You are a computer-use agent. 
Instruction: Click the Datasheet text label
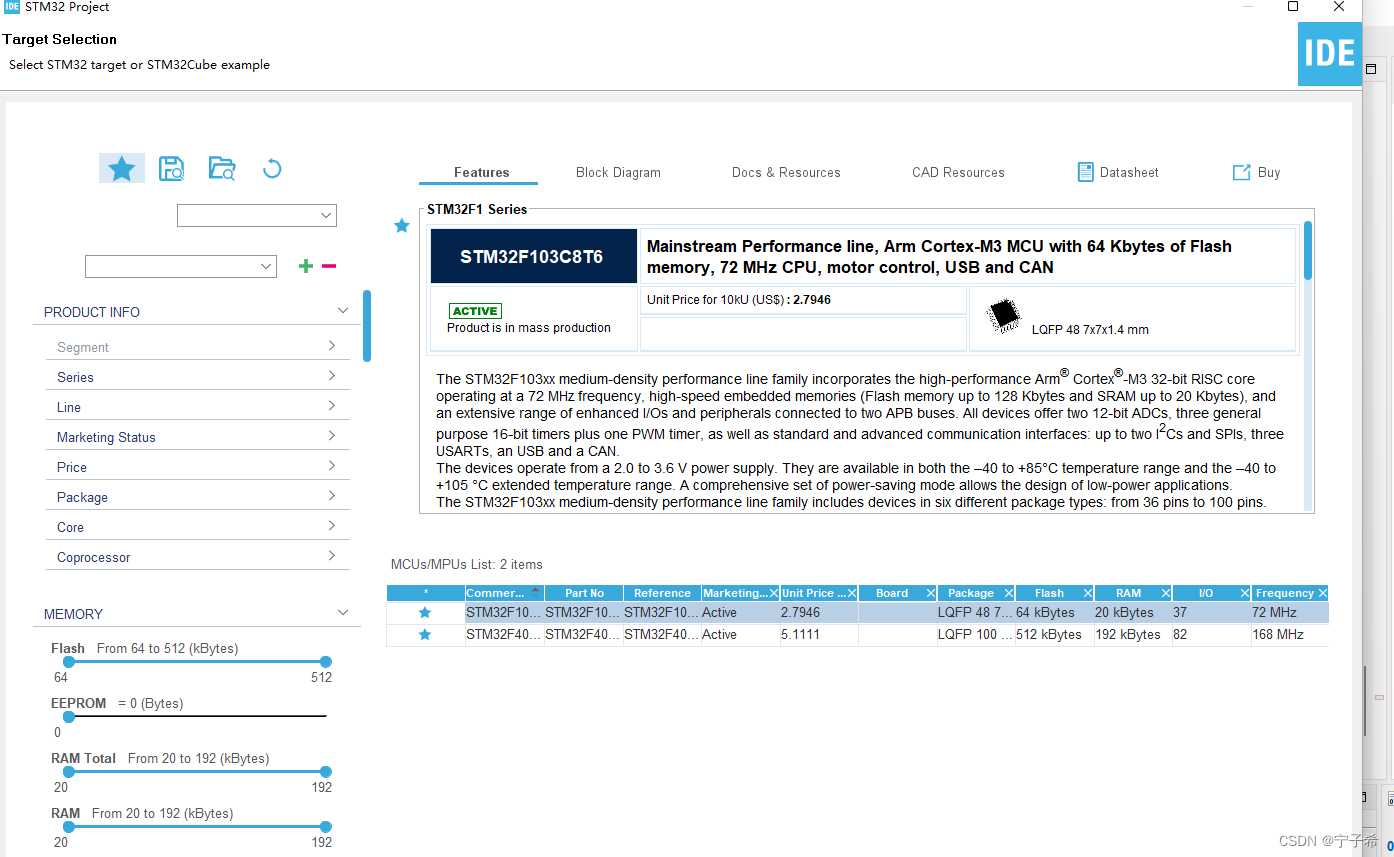(1129, 172)
